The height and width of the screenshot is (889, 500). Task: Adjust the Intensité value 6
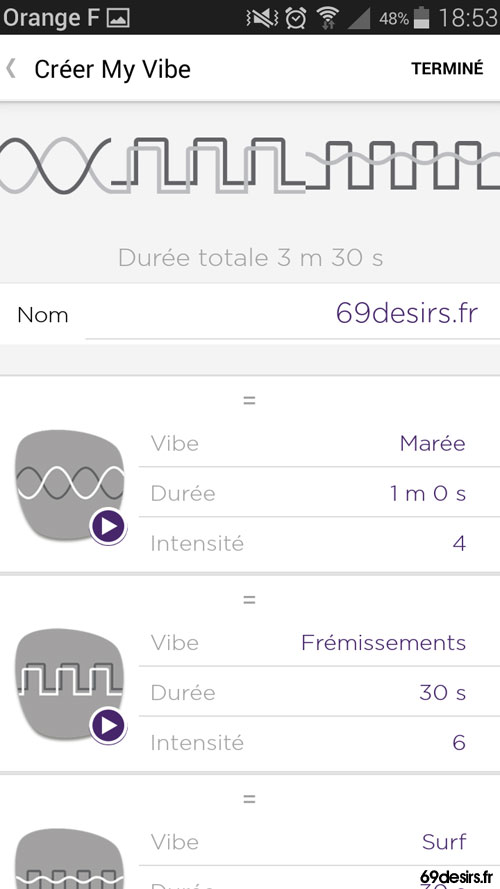point(319,742)
